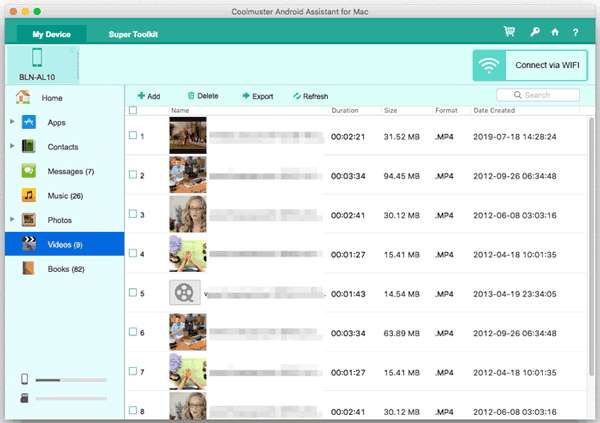Click the Music note icon

[x=29, y=195]
